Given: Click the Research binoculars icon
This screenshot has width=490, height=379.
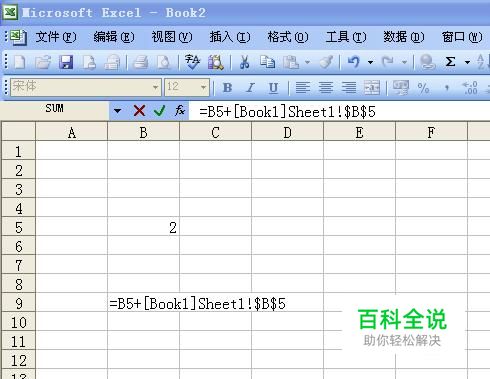Looking at the screenshot, I should [216, 62].
